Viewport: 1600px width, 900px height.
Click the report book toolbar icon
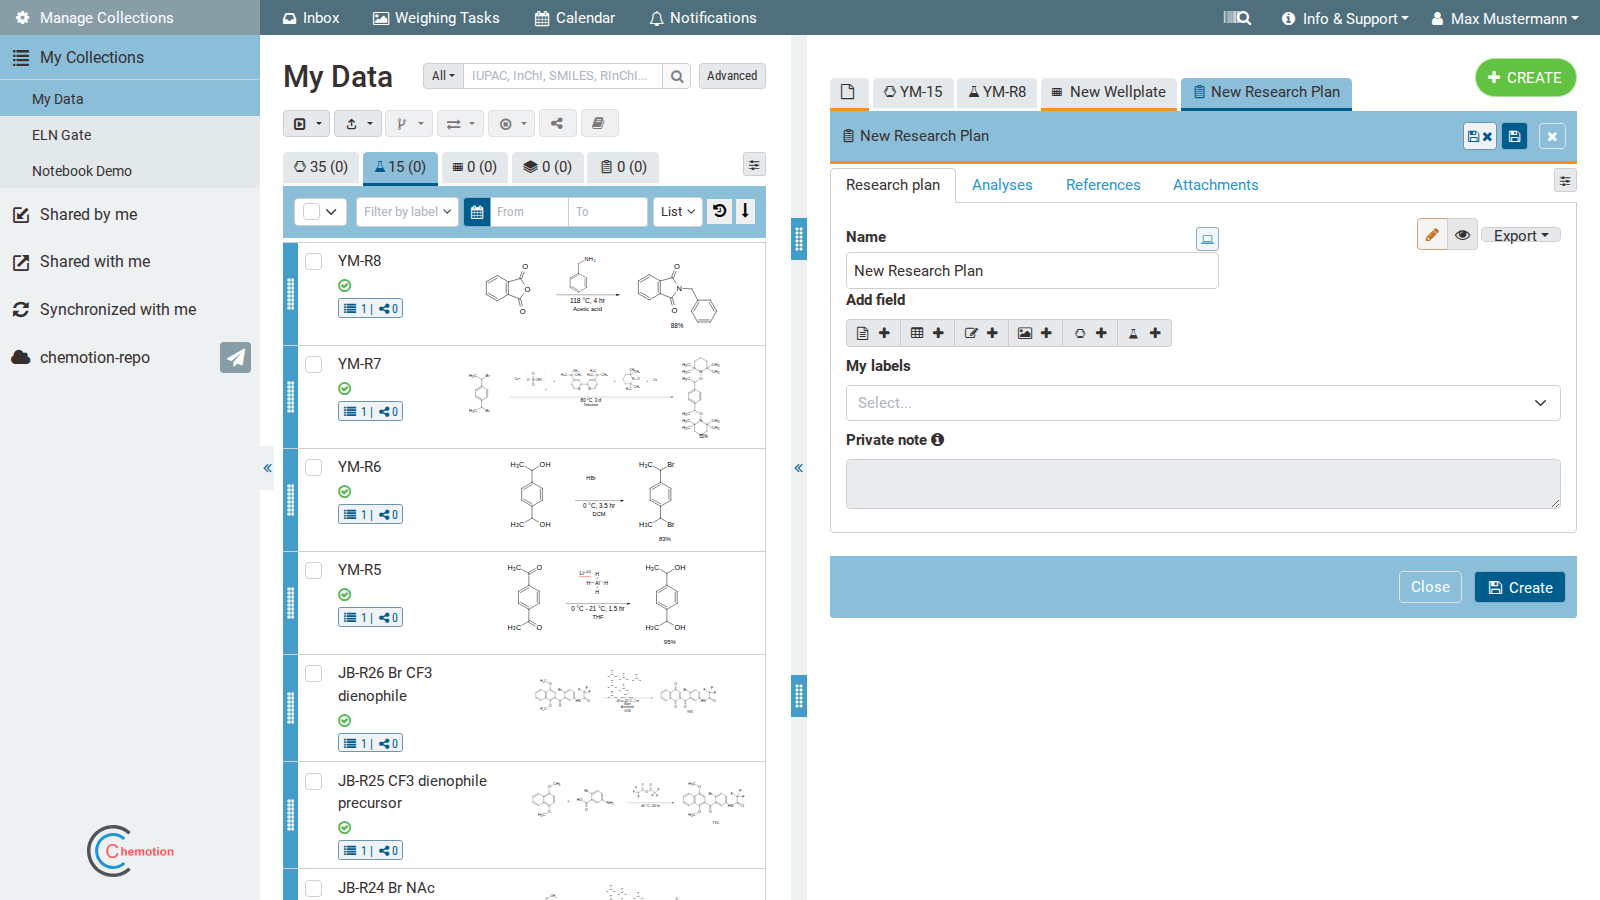point(598,124)
